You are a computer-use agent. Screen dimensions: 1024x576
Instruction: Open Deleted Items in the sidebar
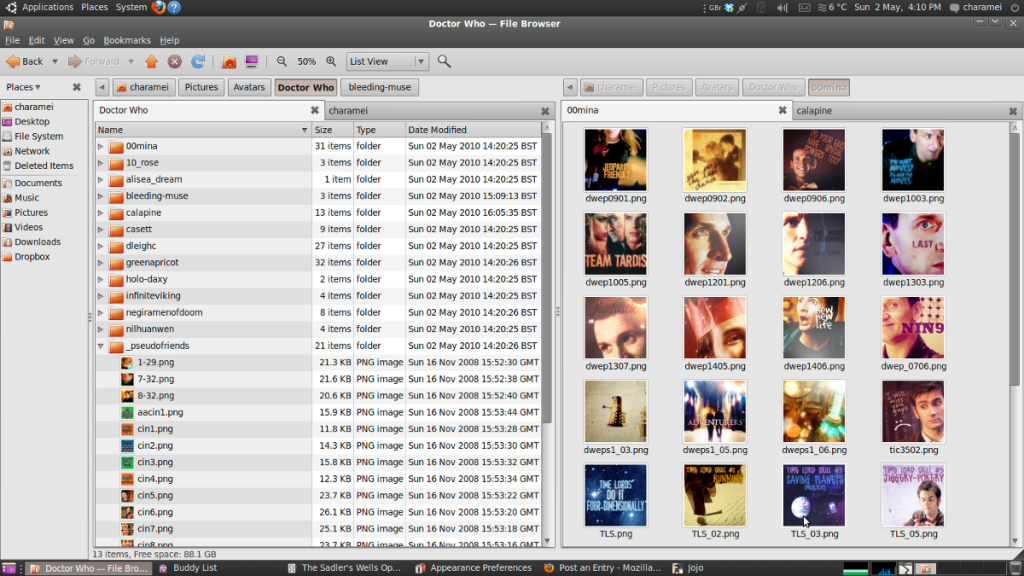pos(44,166)
